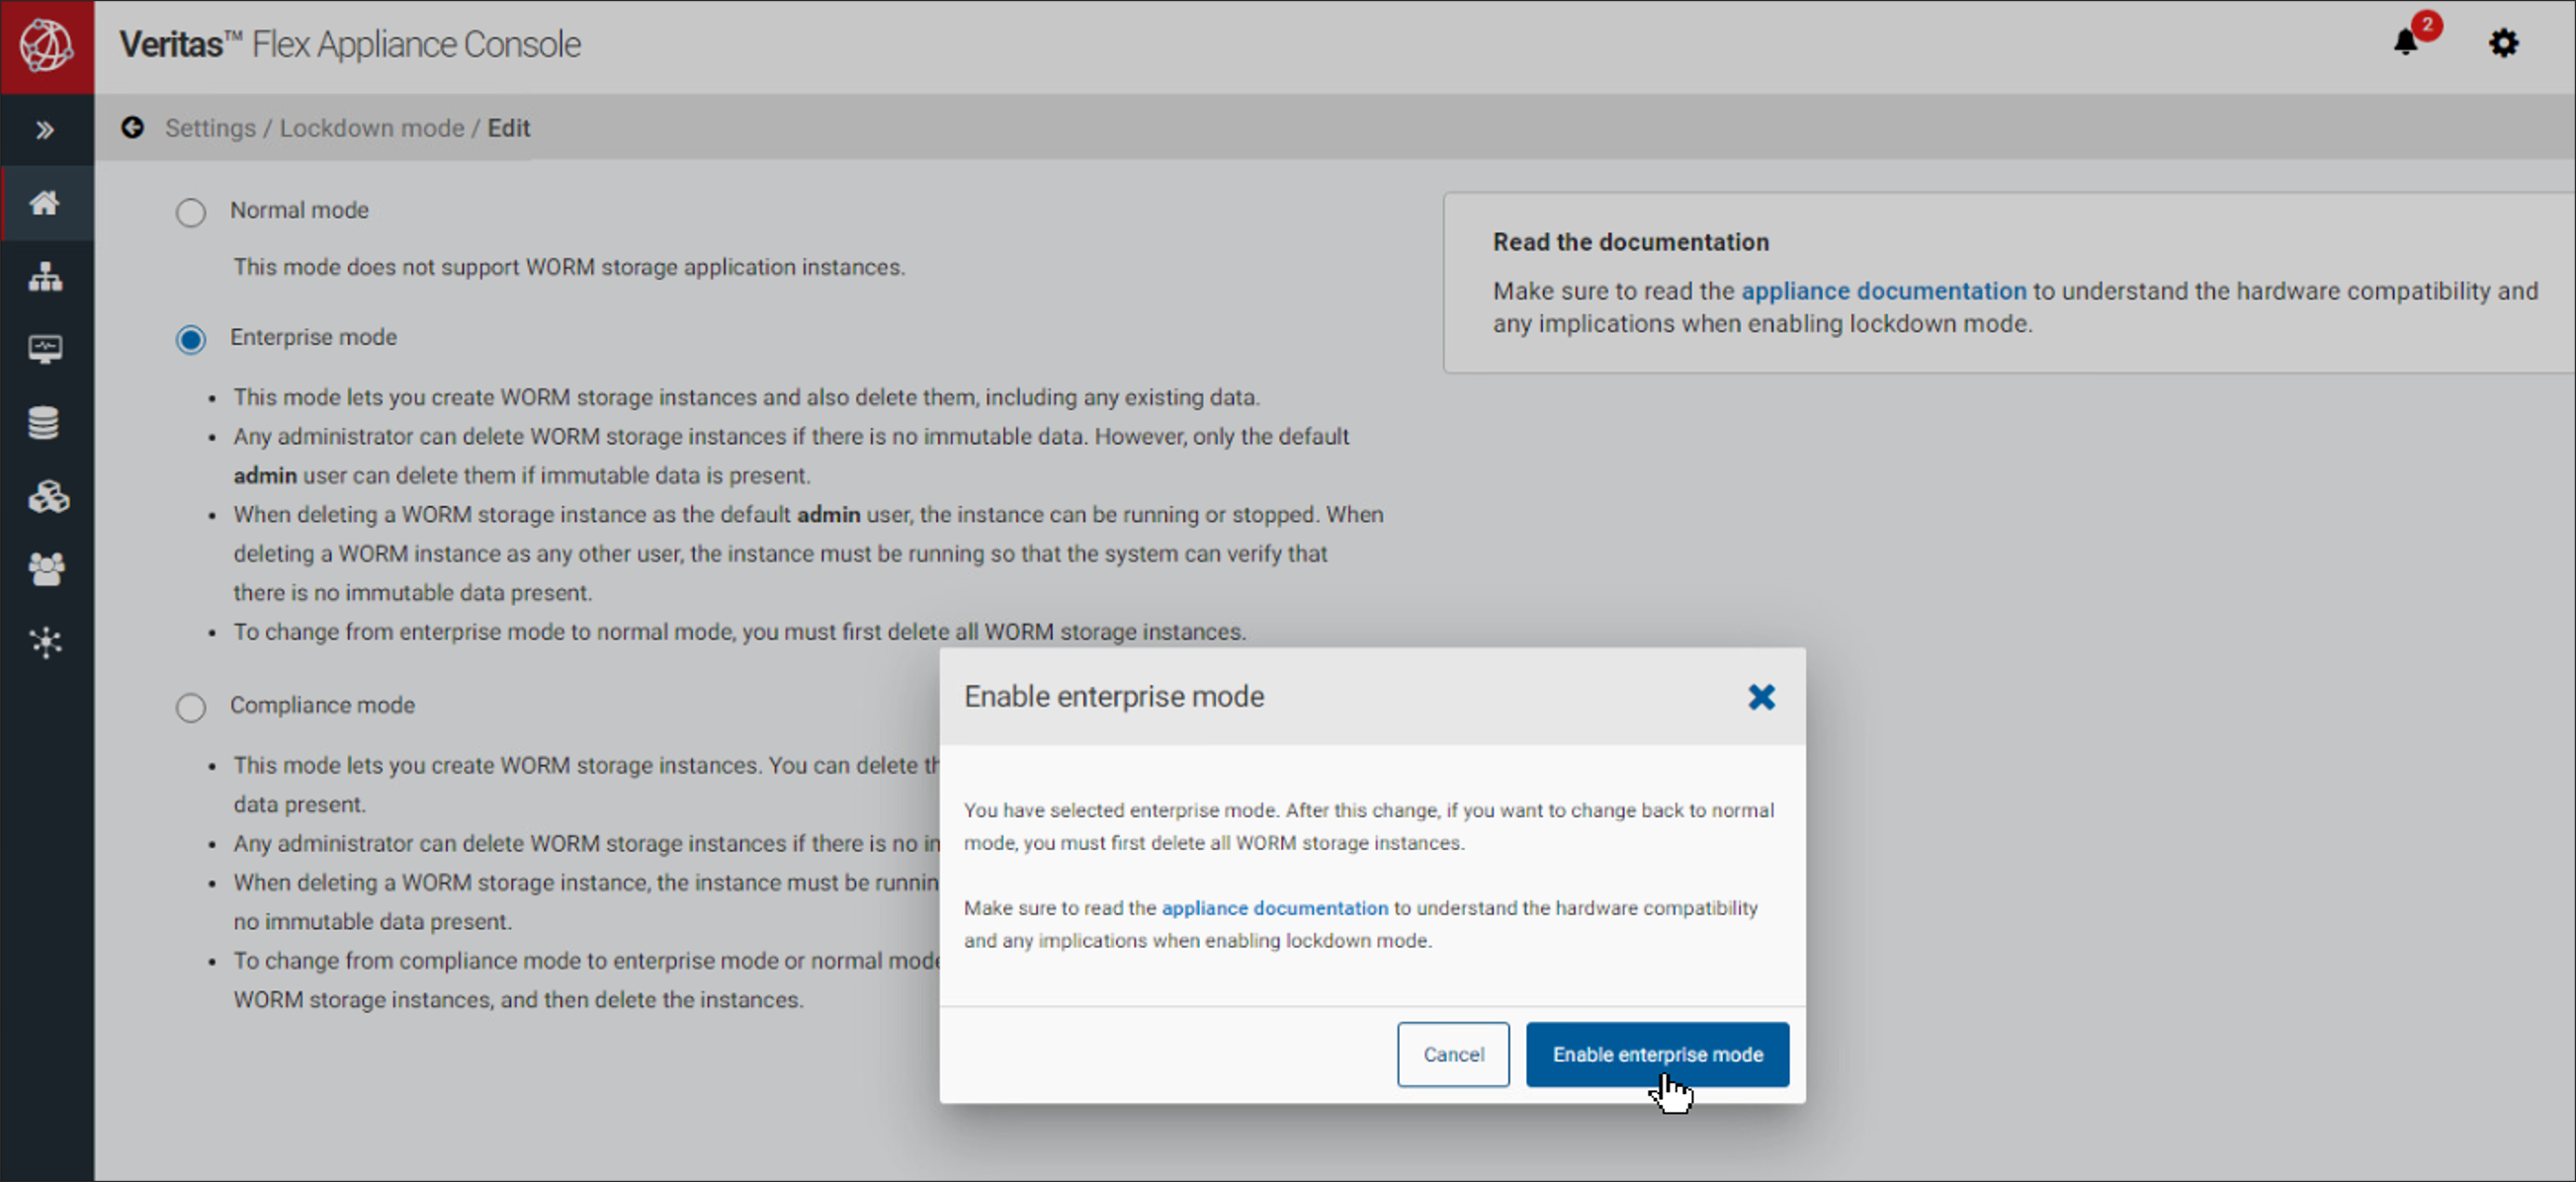Click the Veritas Flex Appliance Console title
This screenshot has height=1182, width=2576.
tap(350, 45)
